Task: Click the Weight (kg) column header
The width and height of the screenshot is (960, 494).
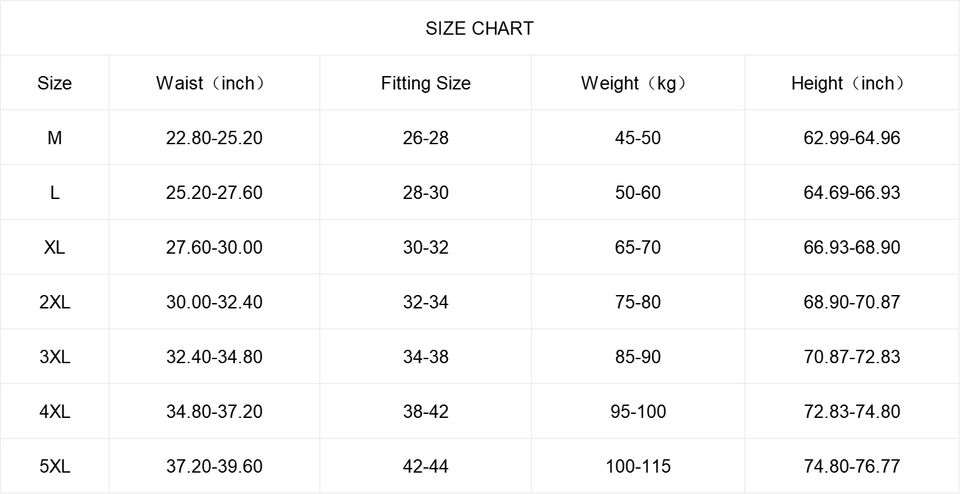Action: 637,83
